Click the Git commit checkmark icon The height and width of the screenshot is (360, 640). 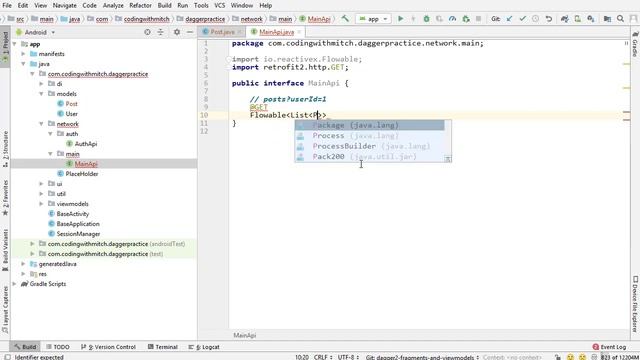tap(522, 19)
